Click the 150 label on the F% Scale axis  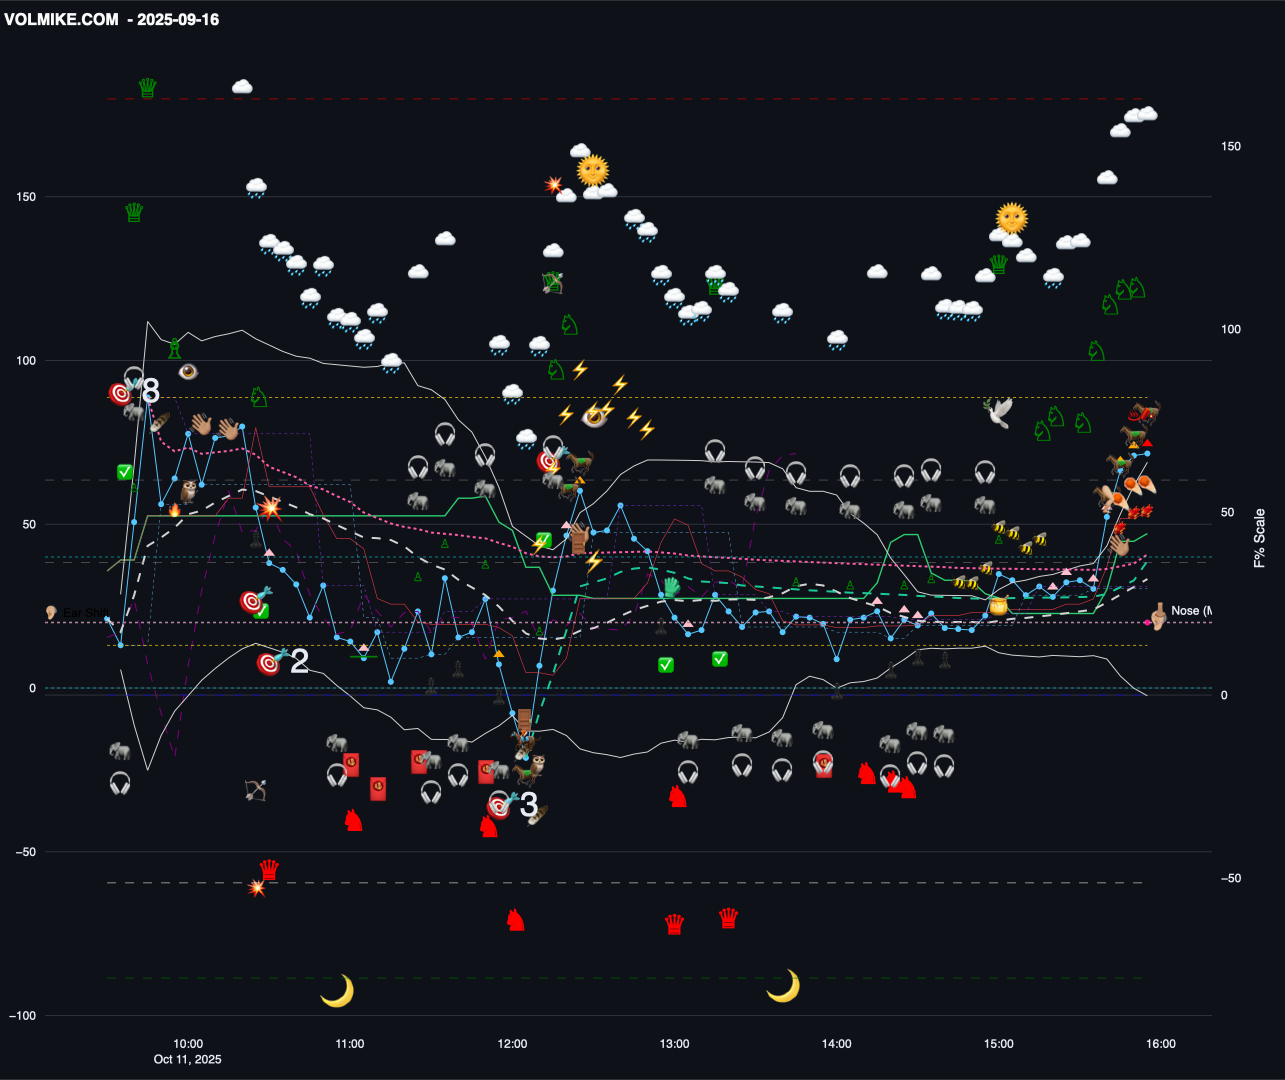[x=1231, y=147]
